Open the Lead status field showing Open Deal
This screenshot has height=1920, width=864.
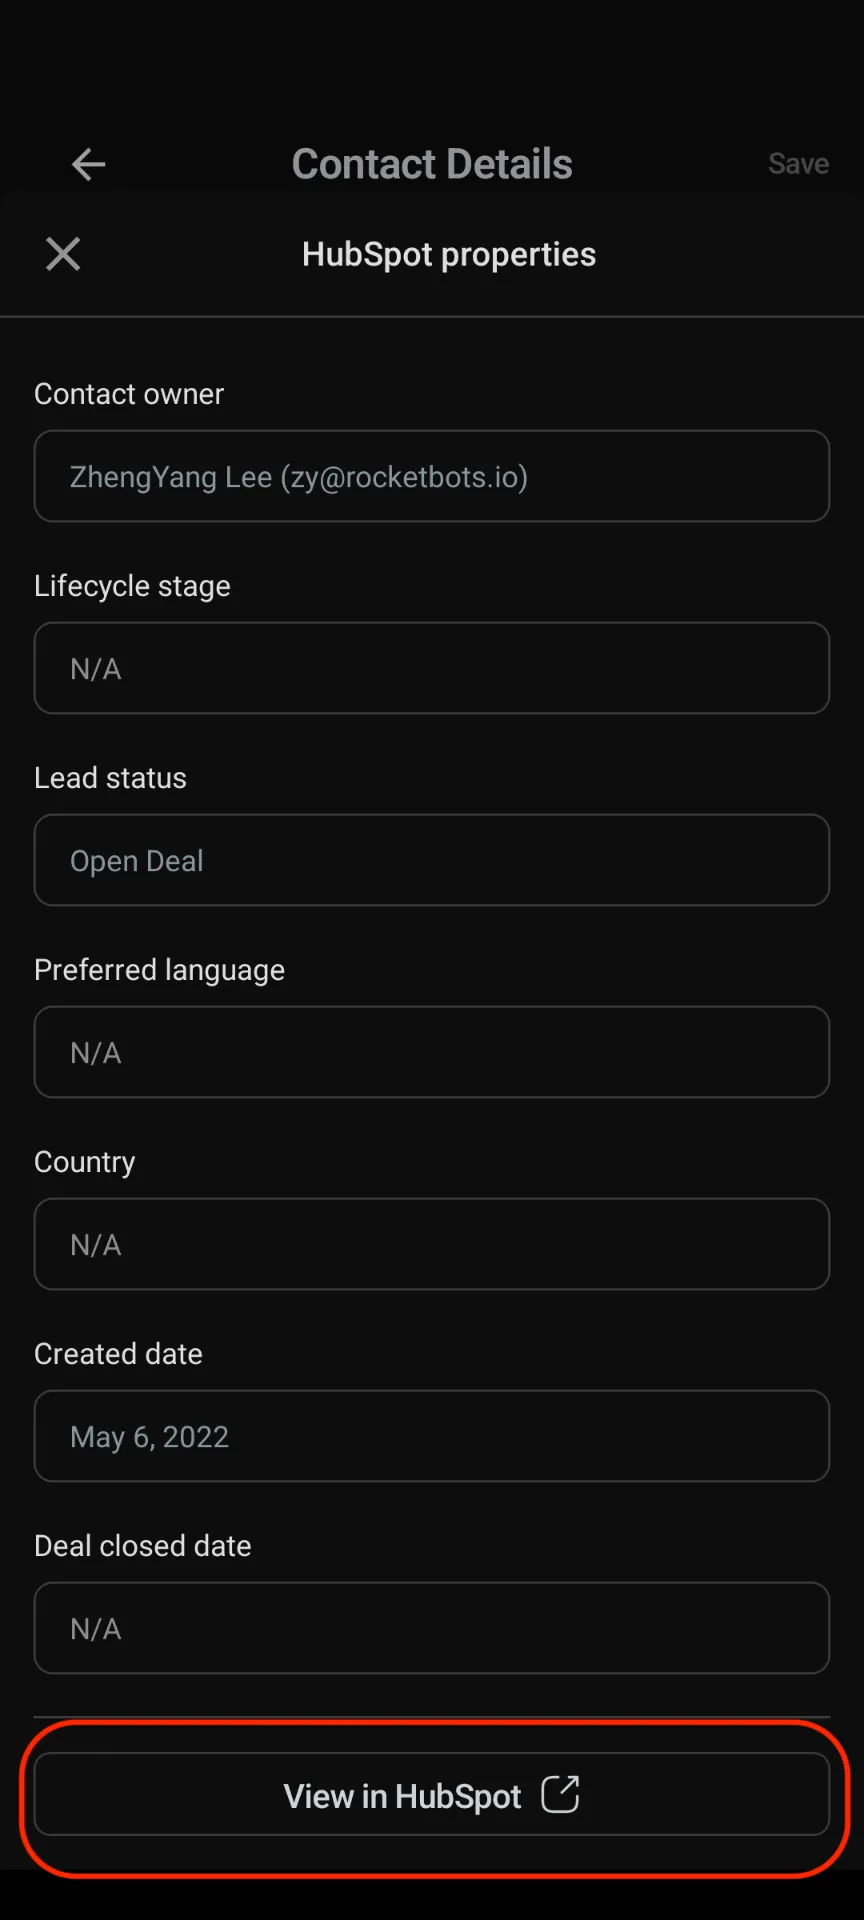pos(432,860)
